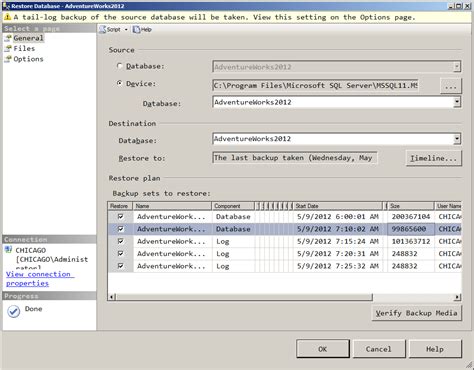This screenshot has height=370, width=474.
Task: Click the warning icon in the tail-log banner
Action: 7,17
